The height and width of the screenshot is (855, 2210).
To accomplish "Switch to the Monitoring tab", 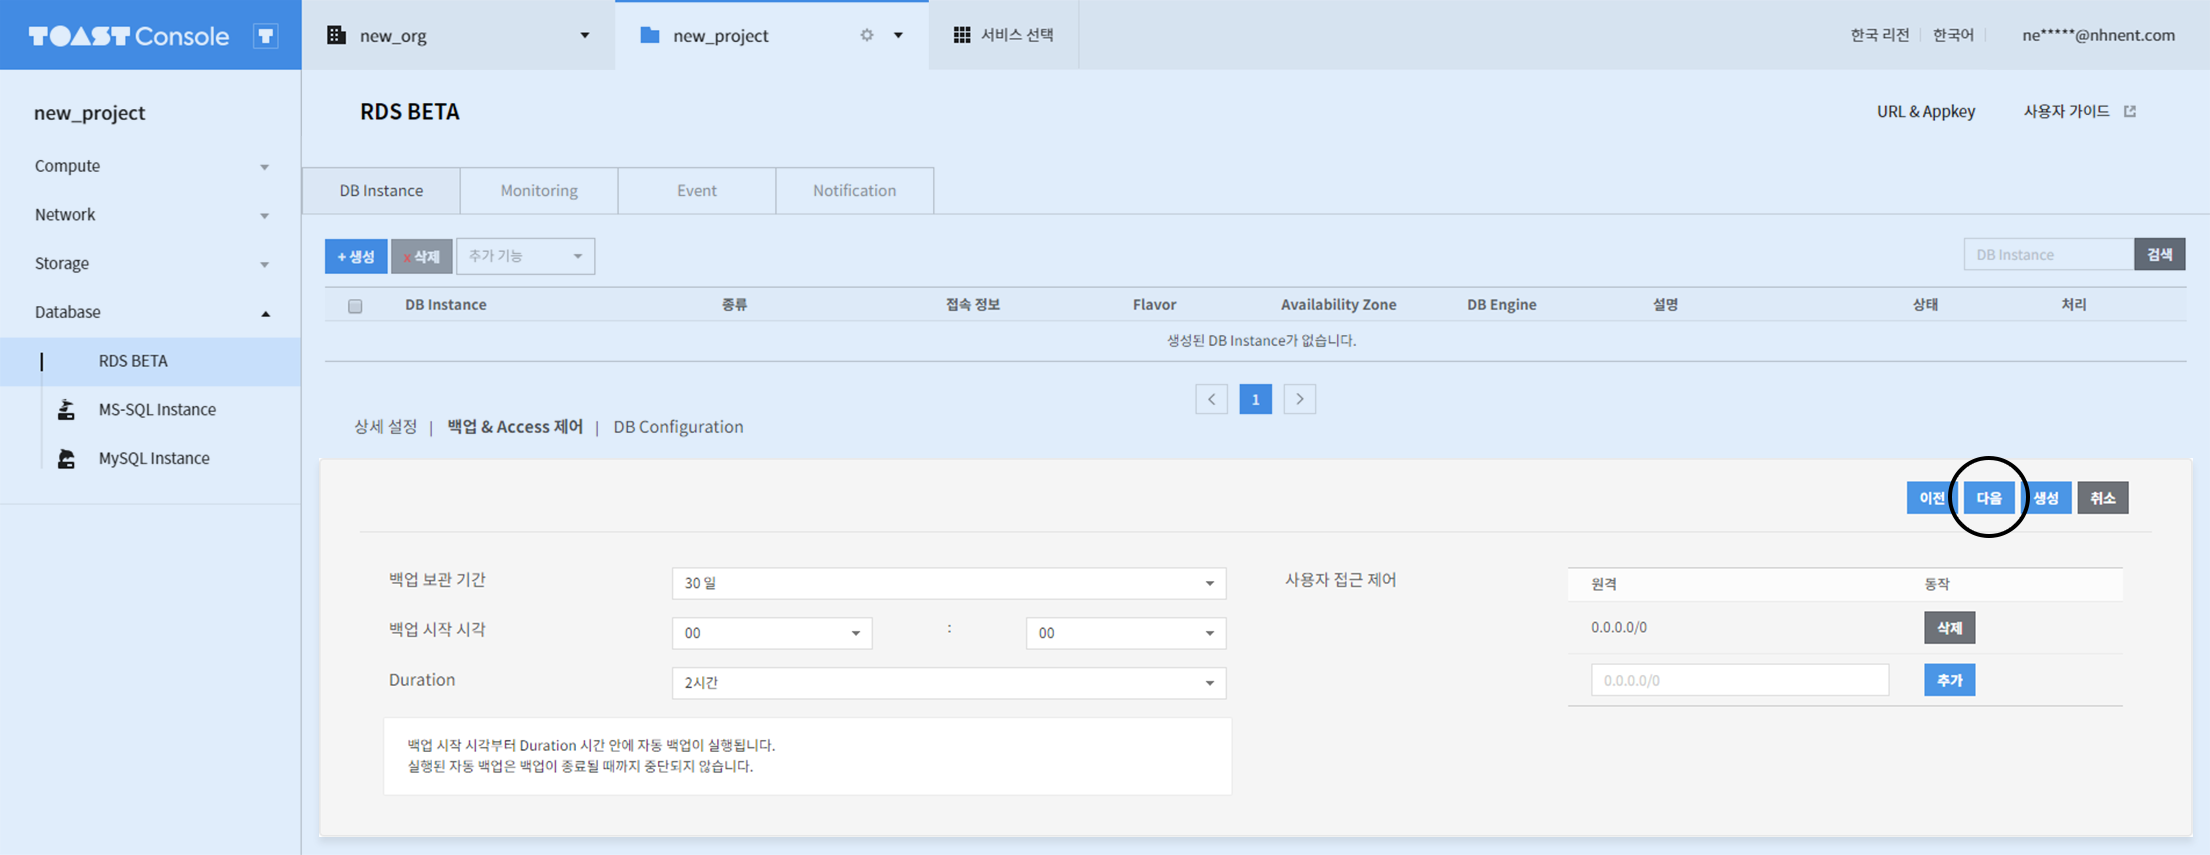I will coord(539,190).
